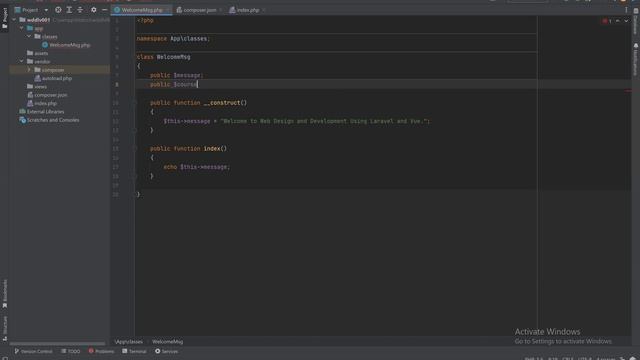Close the composer.json tab

[221, 10]
